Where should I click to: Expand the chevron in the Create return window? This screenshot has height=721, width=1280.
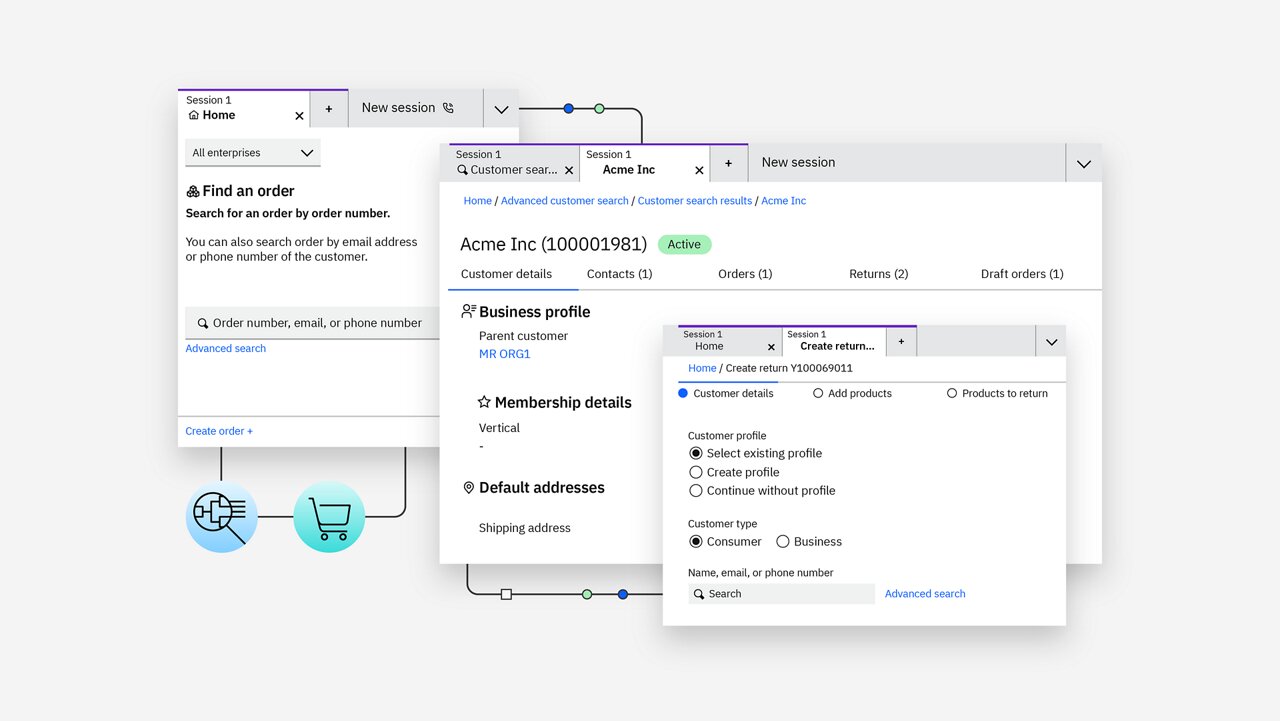[1051, 342]
